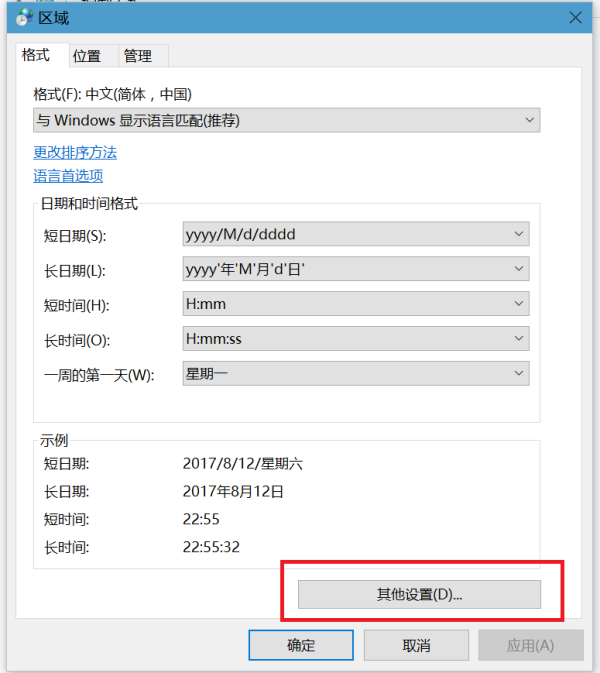
Task: Expand the 一周的第一天 星期一 dropdown
Action: 355,374
